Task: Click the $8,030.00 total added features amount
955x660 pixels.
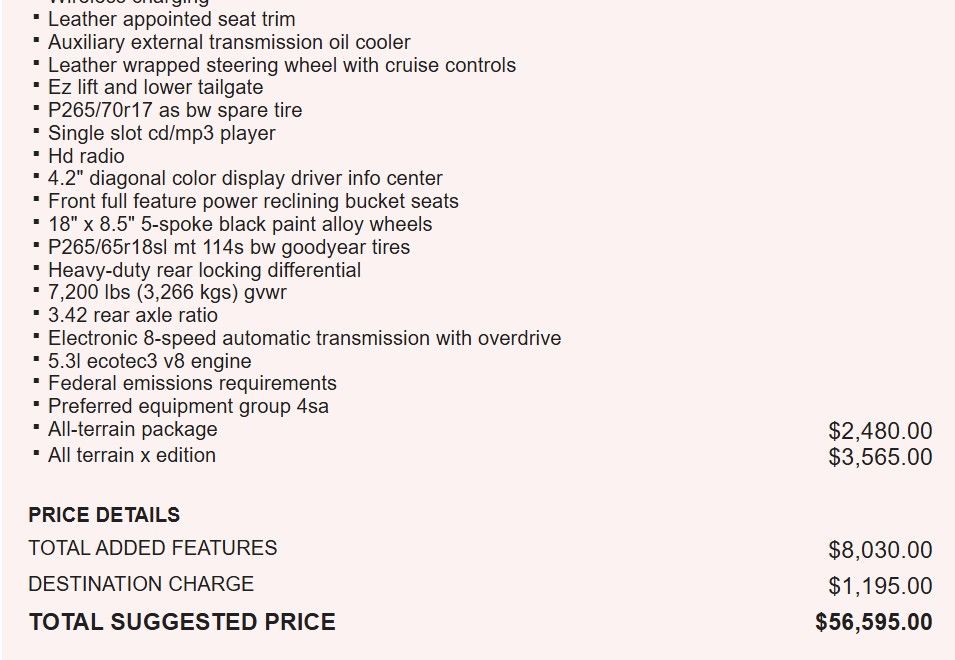Action: pos(879,550)
